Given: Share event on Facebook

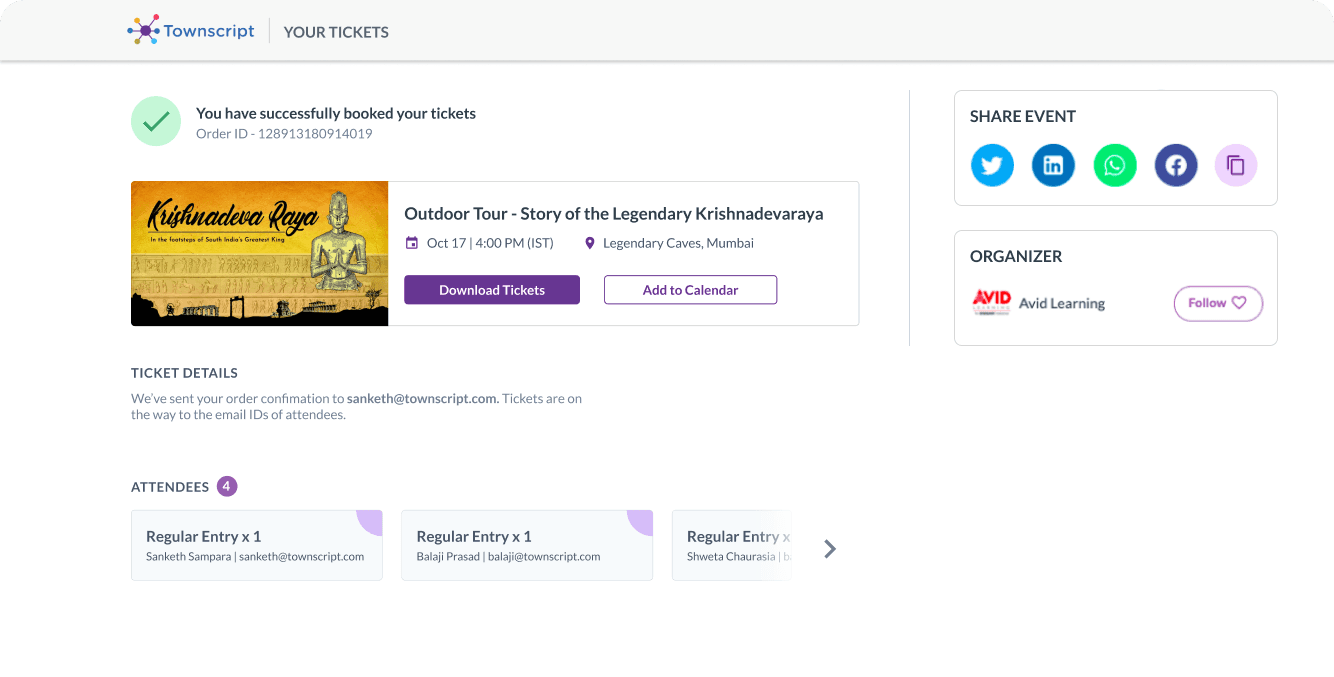Looking at the screenshot, I should pyautogui.click(x=1176, y=165).
